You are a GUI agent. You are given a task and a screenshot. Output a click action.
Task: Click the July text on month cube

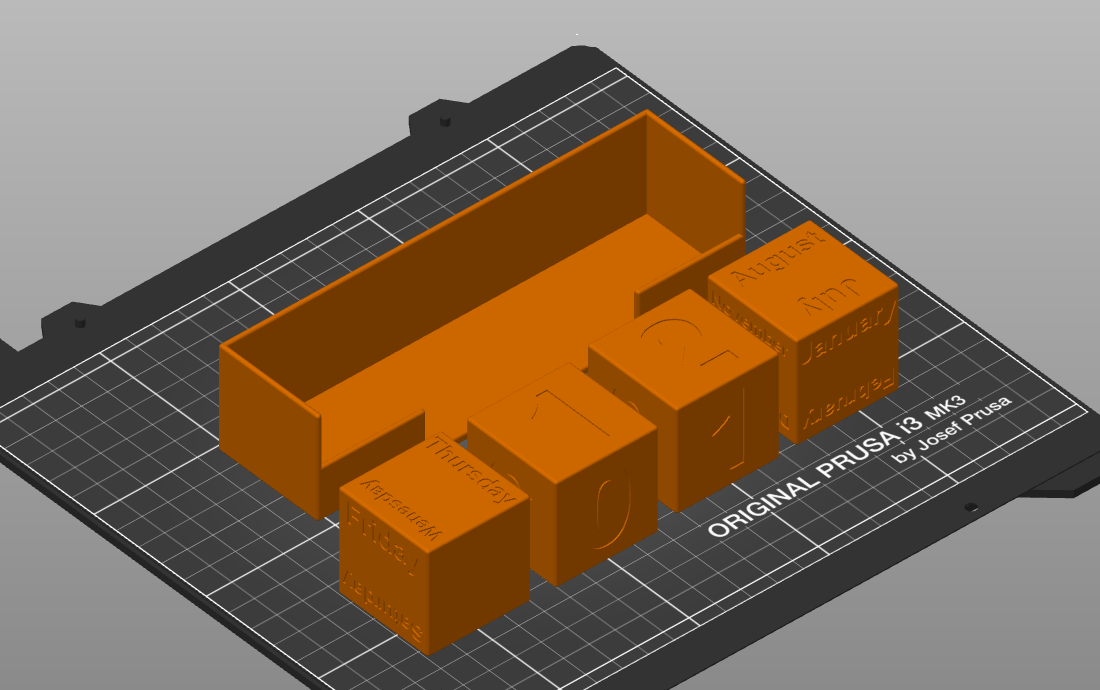tap(829, 295)
